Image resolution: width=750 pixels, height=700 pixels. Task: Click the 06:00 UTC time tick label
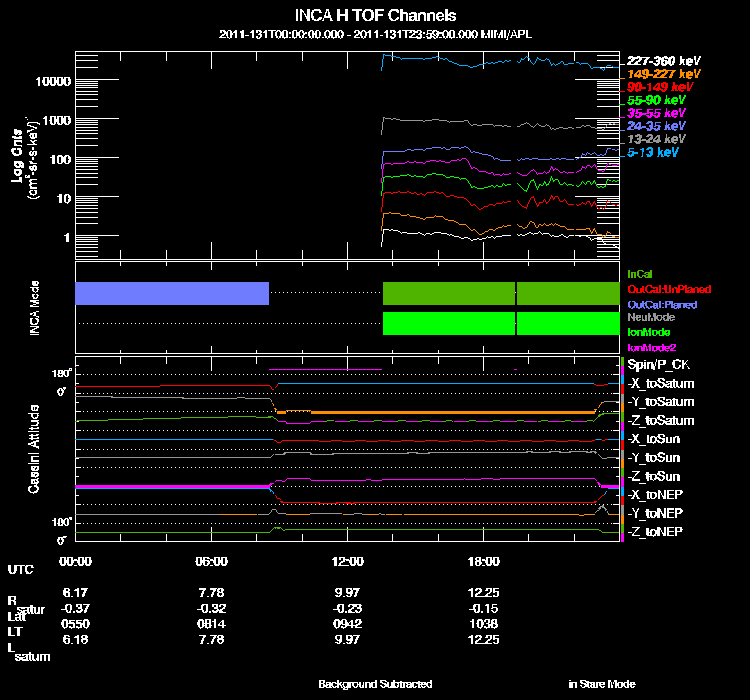pos(212,561)
